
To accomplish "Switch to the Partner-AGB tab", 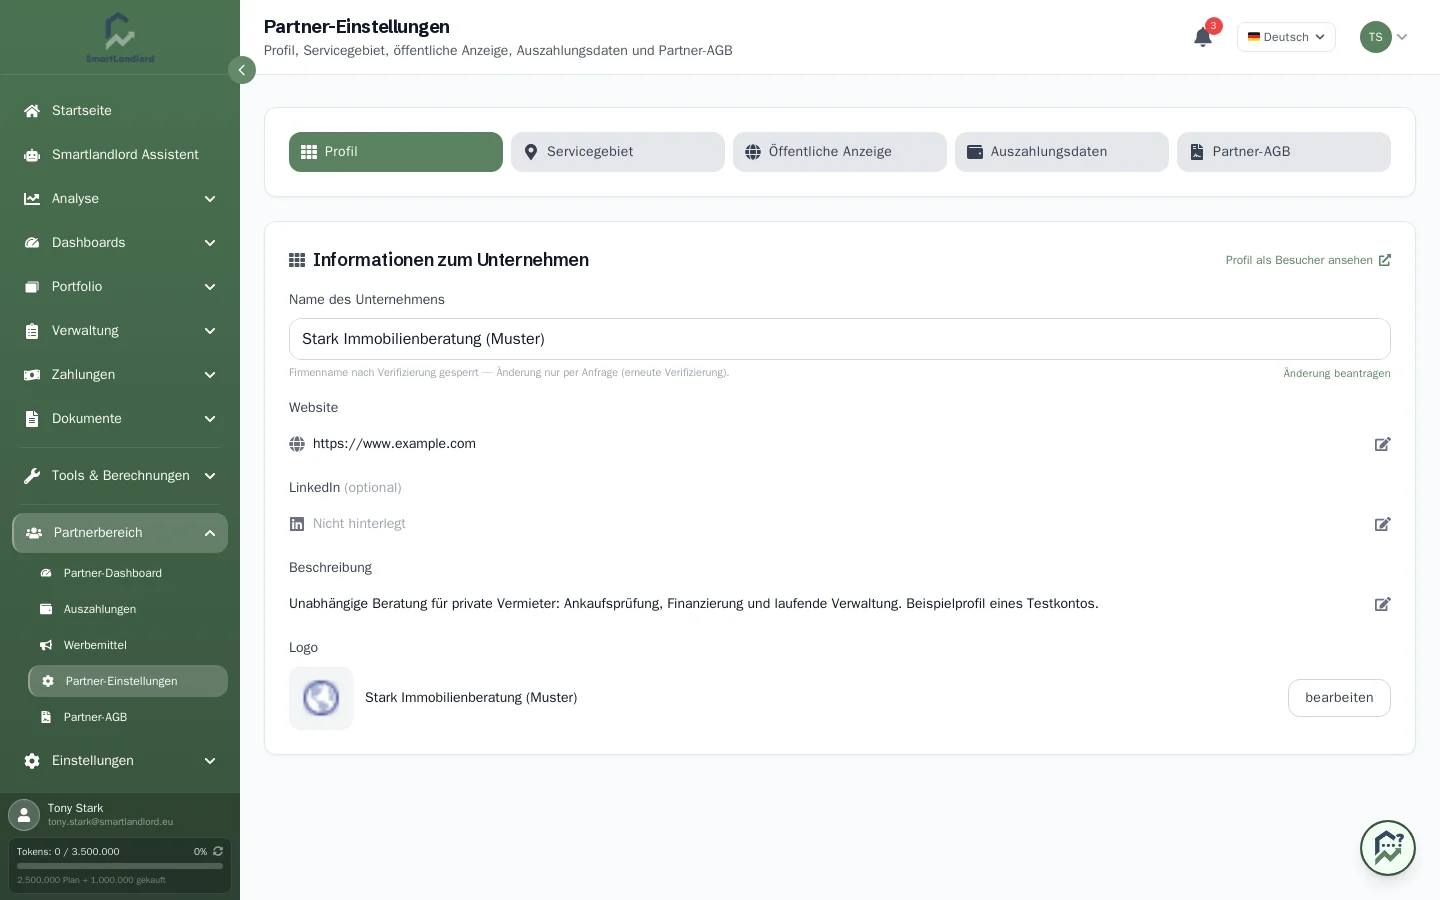I will [x=1284, y=152].
